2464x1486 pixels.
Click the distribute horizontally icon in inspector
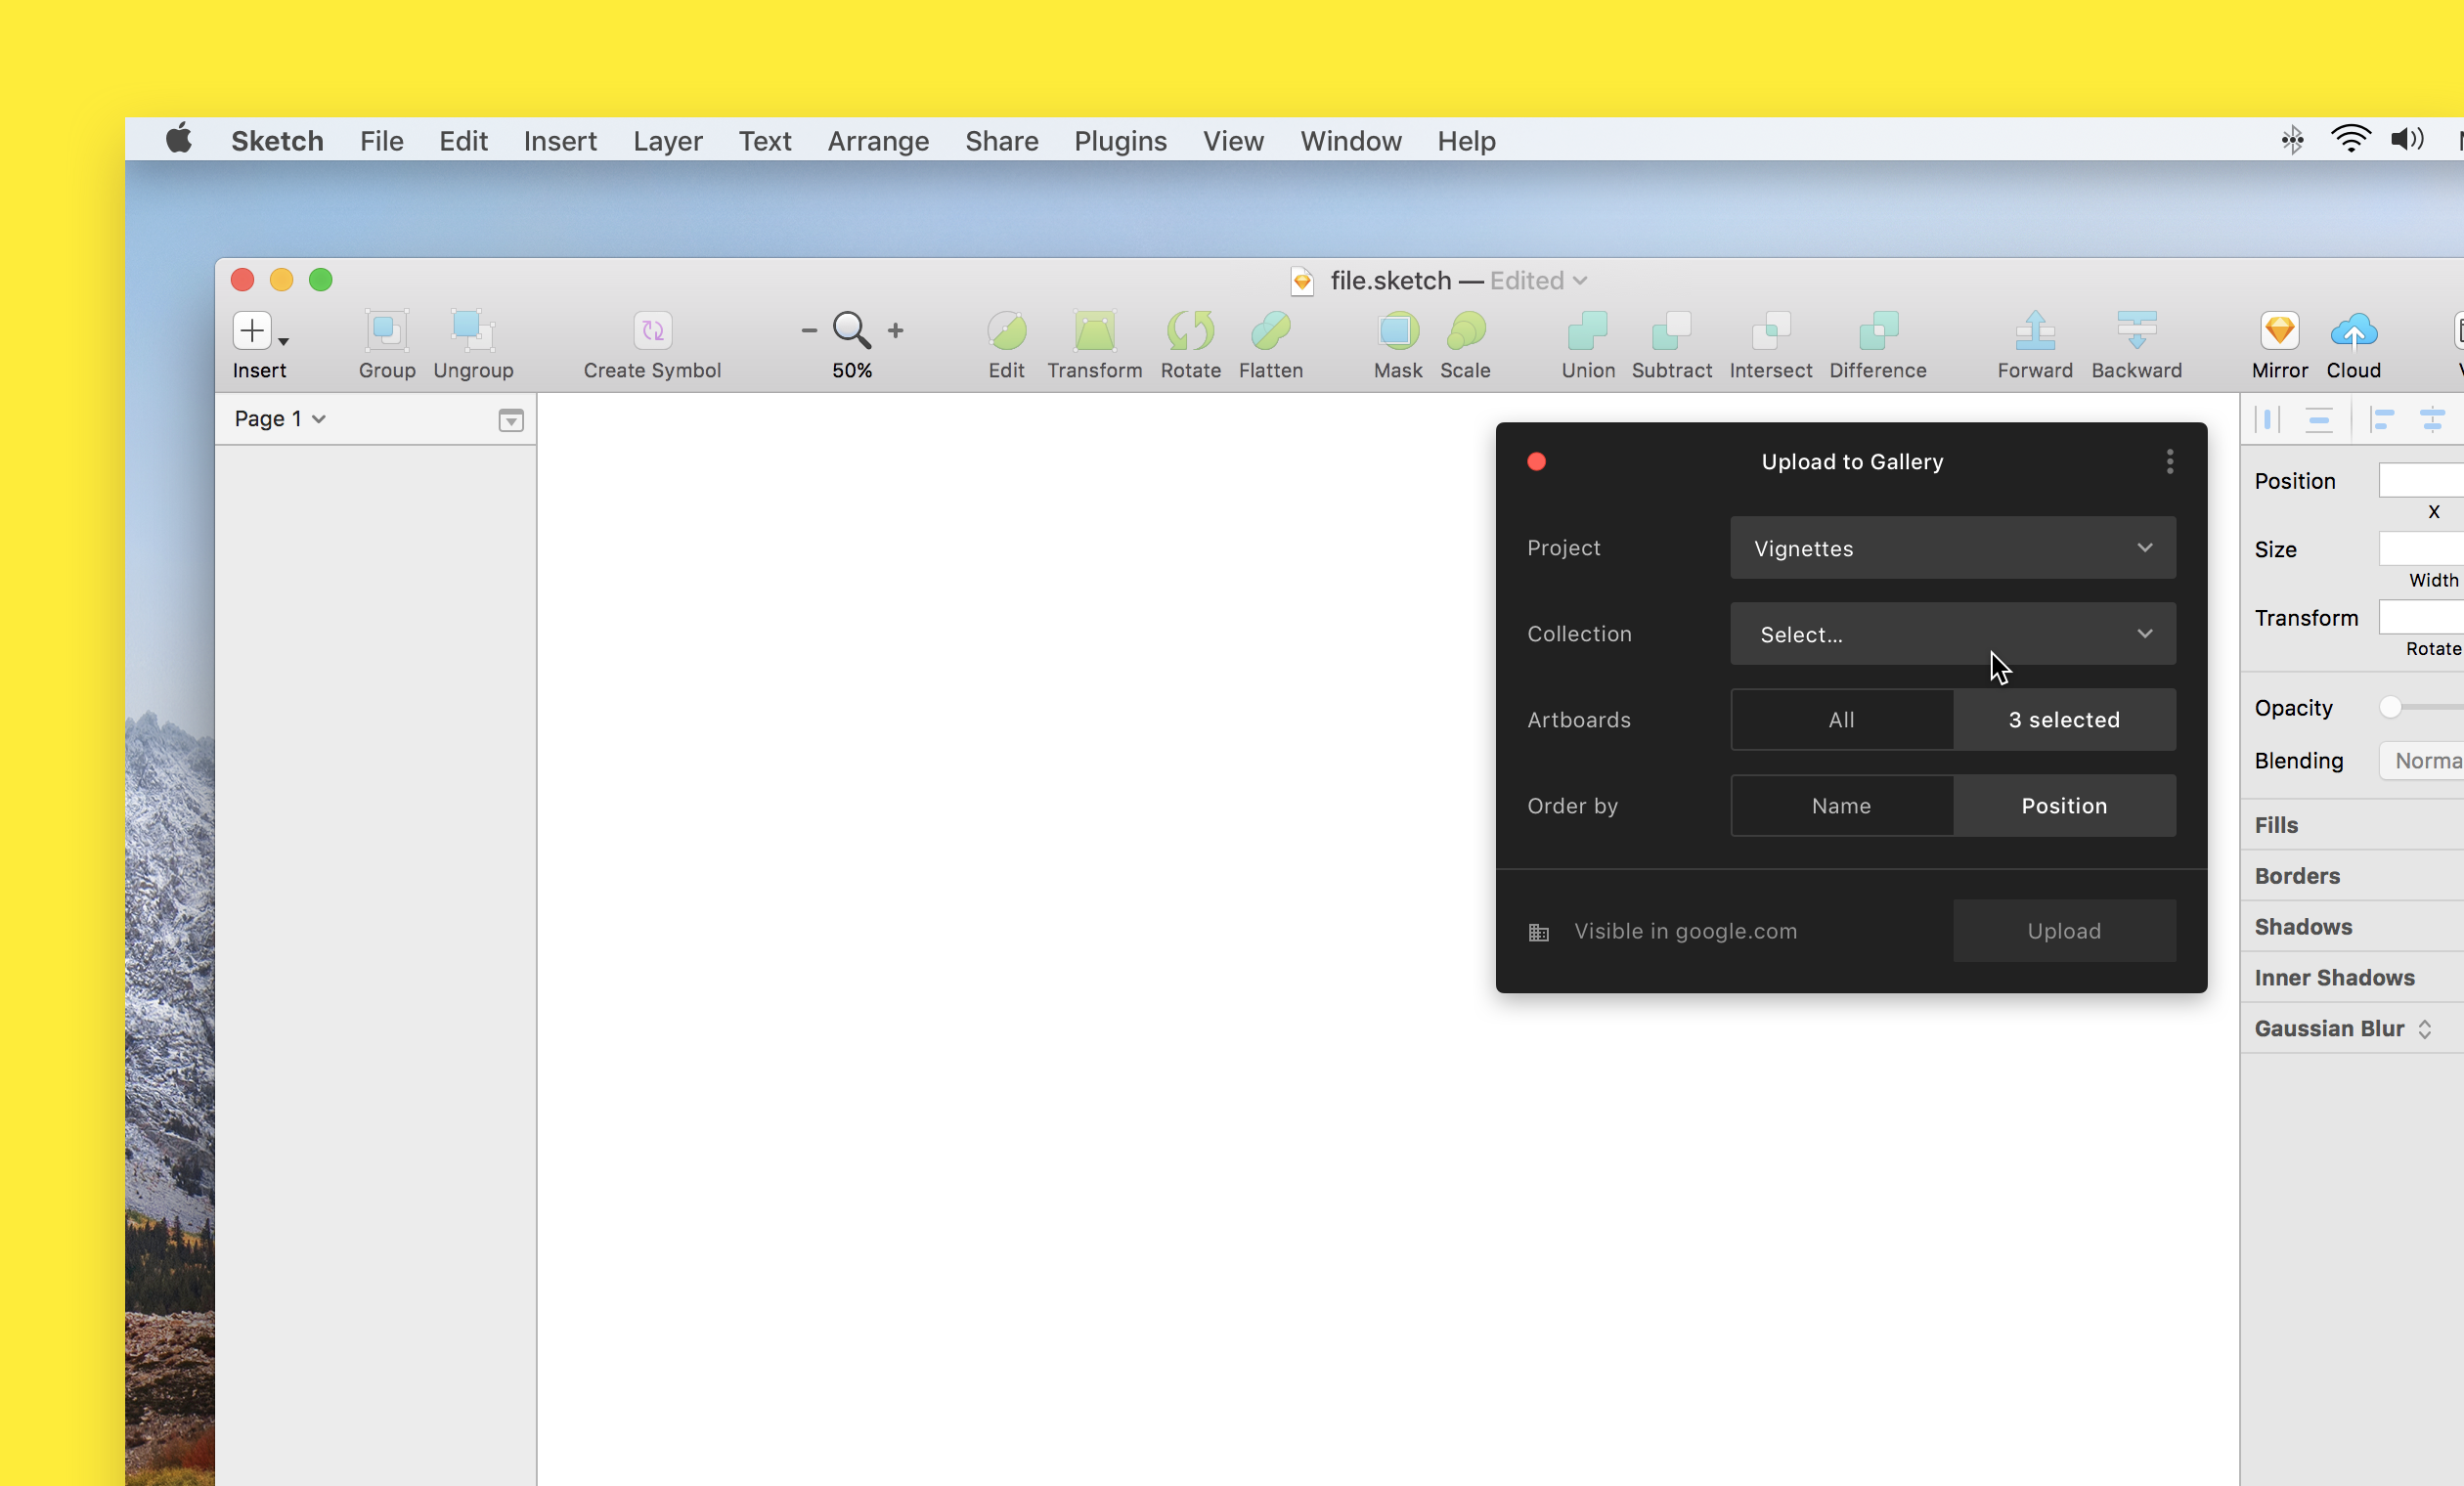(x=2268, y=419)
